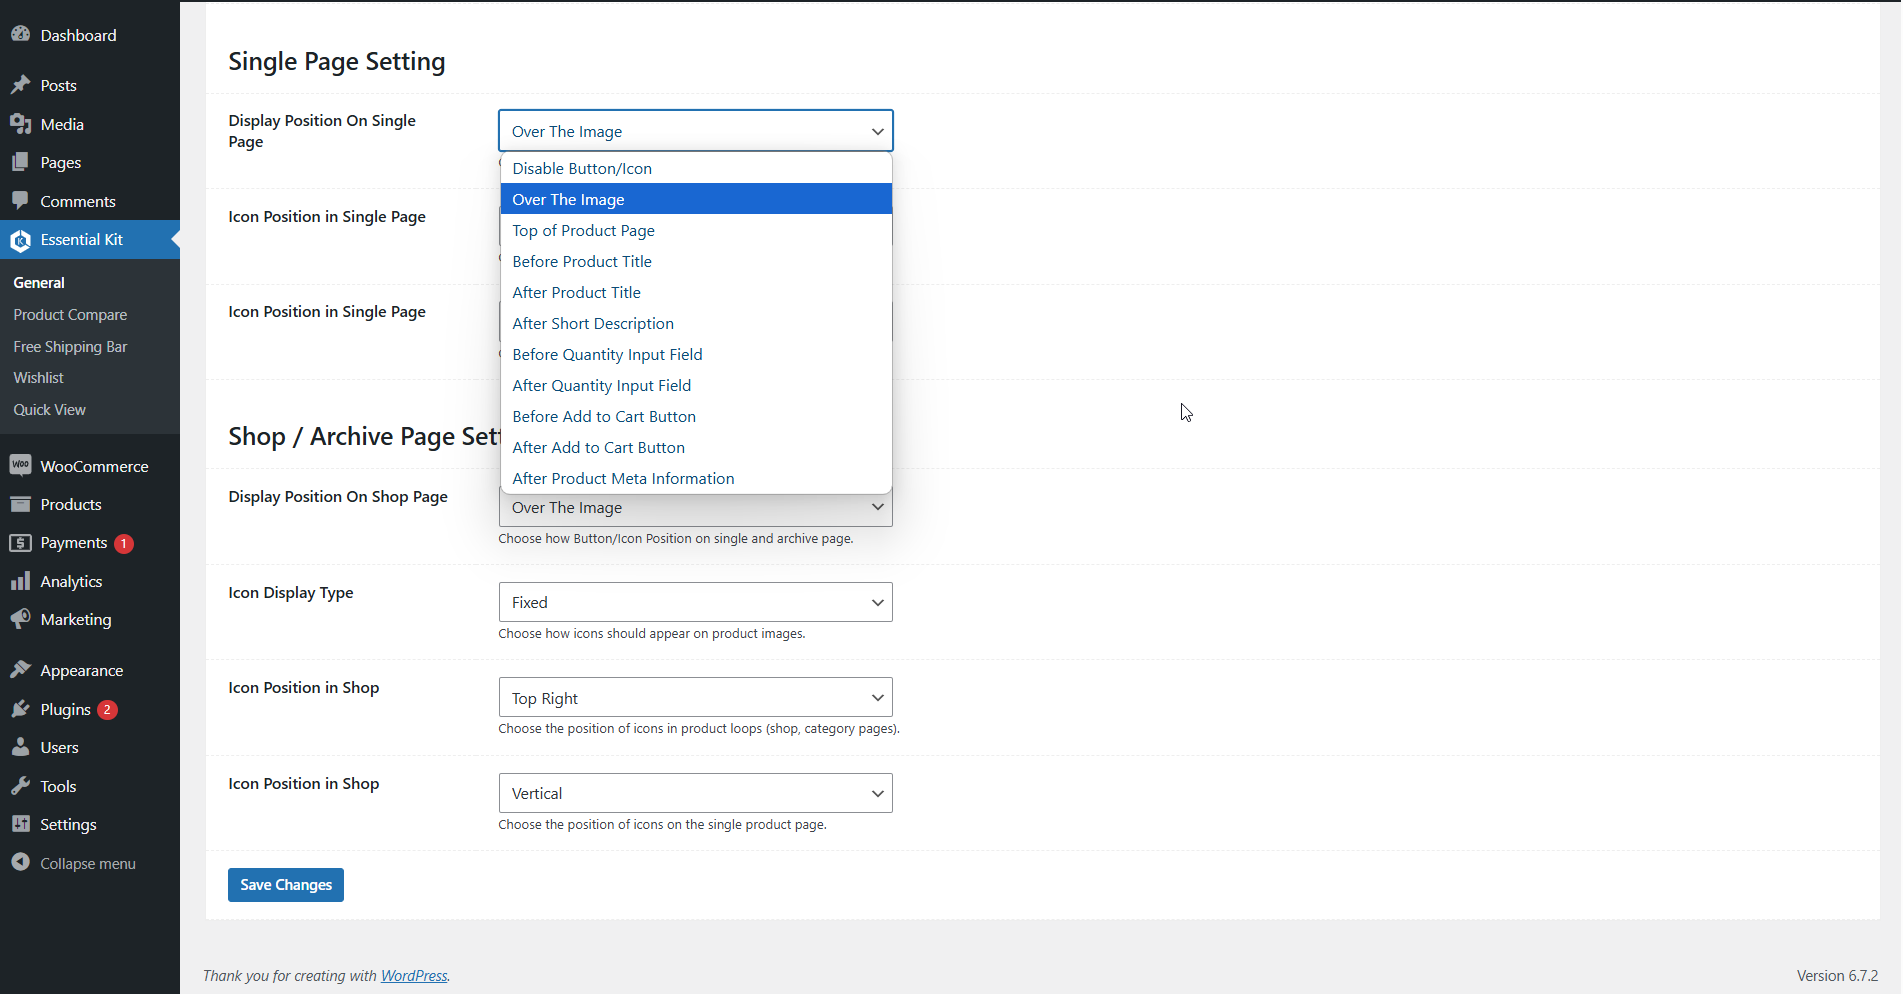The height and width of the screenshot is (994, 1903).
Task: Click the Display Position On Shop Page label
Action: pos(338,497)
